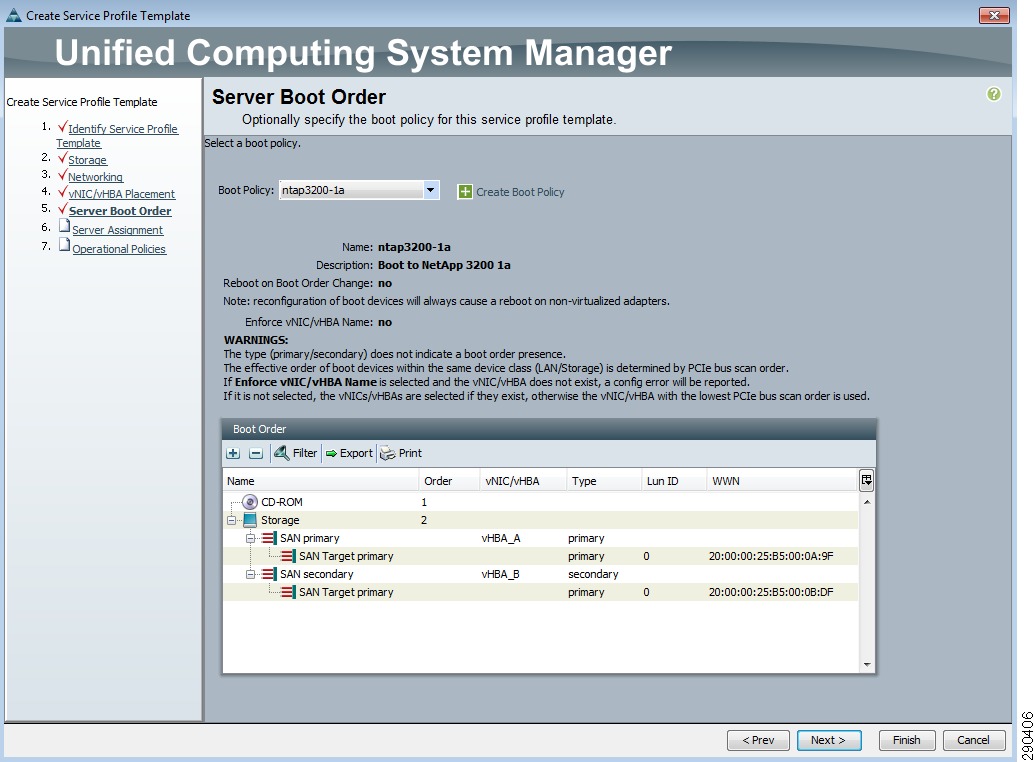This screenshot has height=762, width=1035.
Task: Click the secondary type cell
Action: click(x=593, y=574)
